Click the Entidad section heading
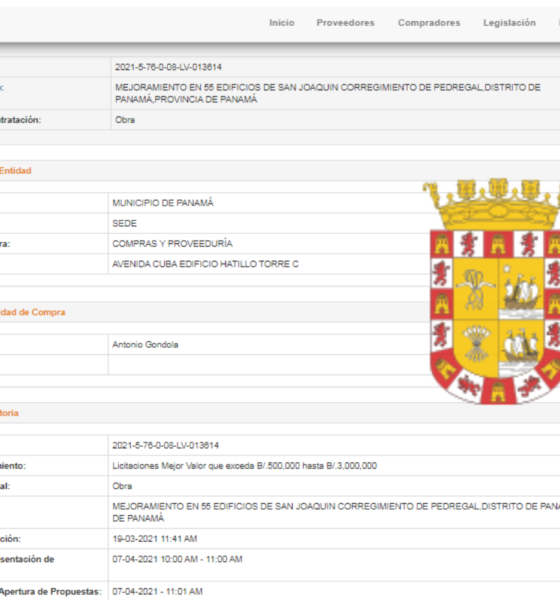The image size is (560, 600). 15,171
